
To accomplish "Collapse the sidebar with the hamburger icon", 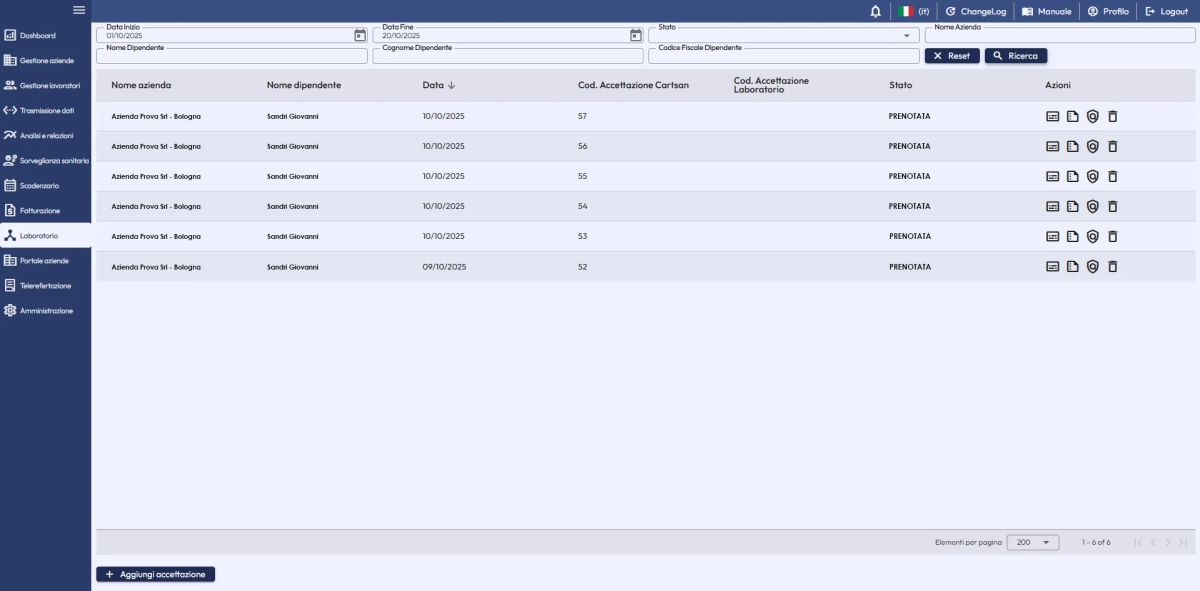I will point(79,10).
